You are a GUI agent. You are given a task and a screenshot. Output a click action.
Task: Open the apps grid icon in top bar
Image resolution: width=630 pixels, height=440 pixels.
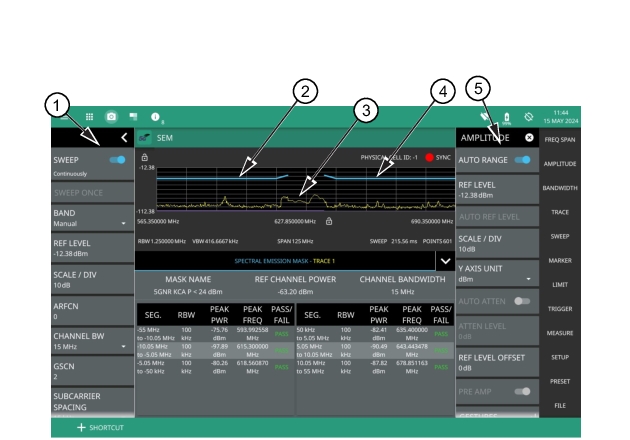click(x=89, y=117)
